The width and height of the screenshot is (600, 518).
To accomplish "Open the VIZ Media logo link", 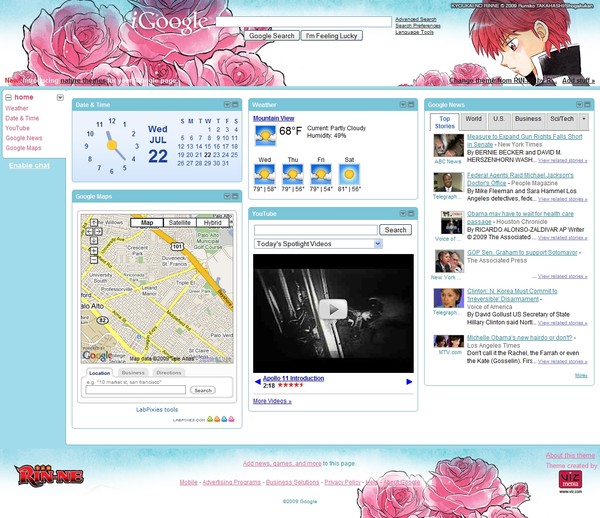I will coord(570,480).
